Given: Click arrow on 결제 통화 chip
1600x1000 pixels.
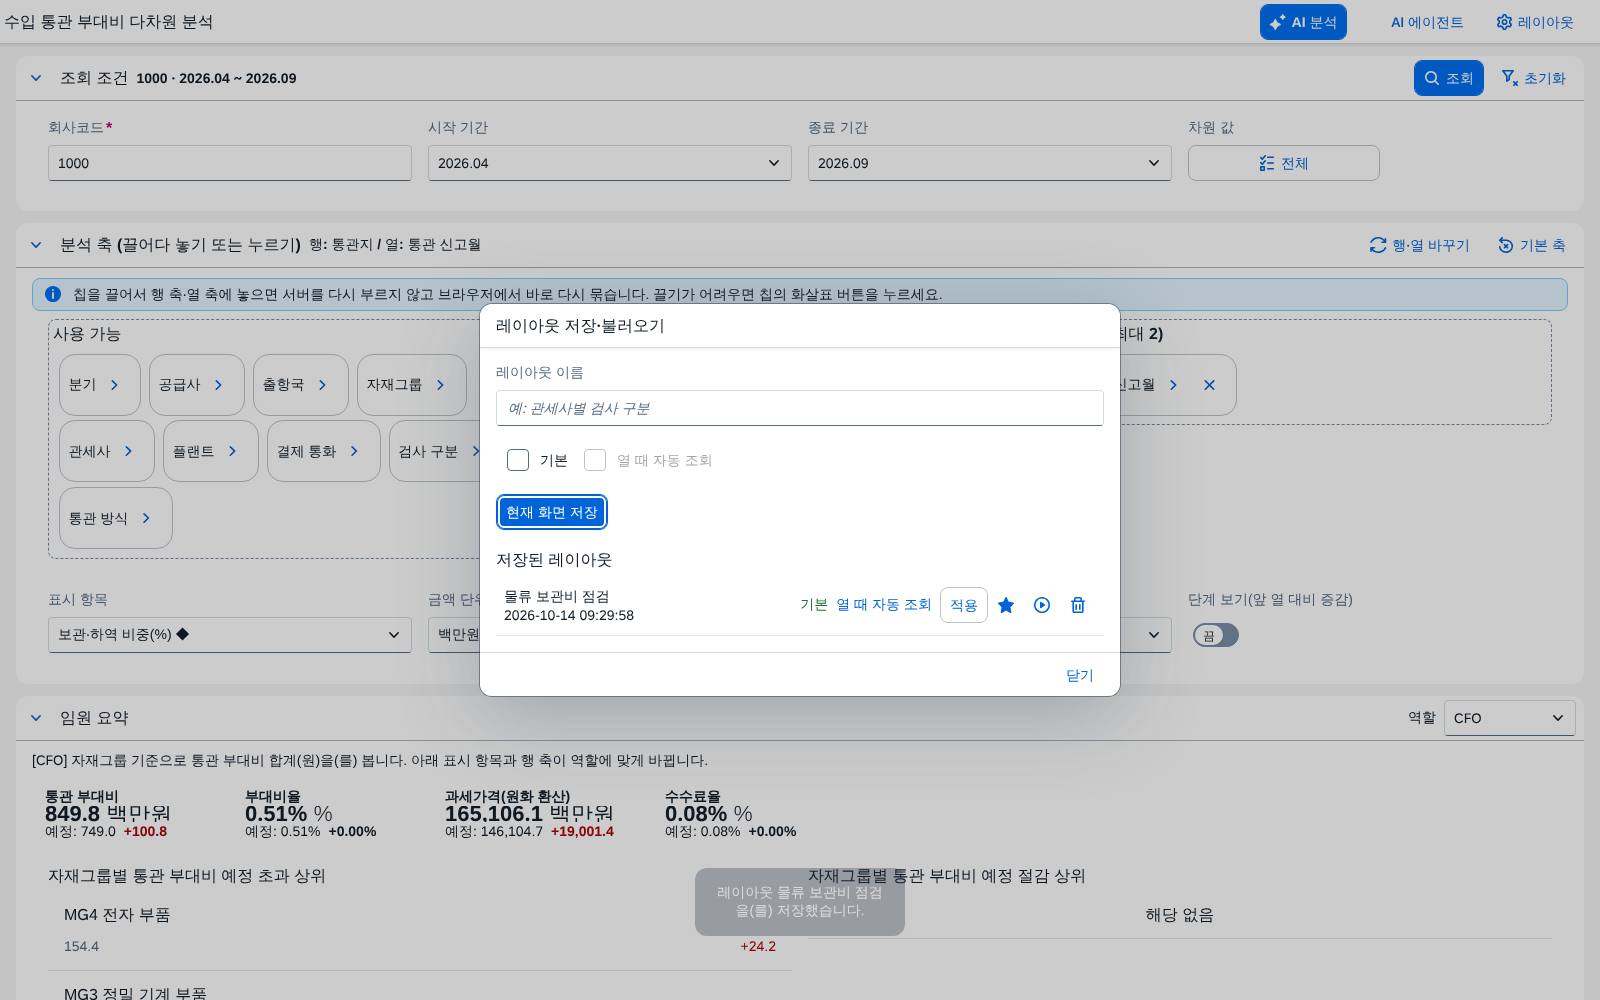Looking at the screenshot, I should (354, 451).
